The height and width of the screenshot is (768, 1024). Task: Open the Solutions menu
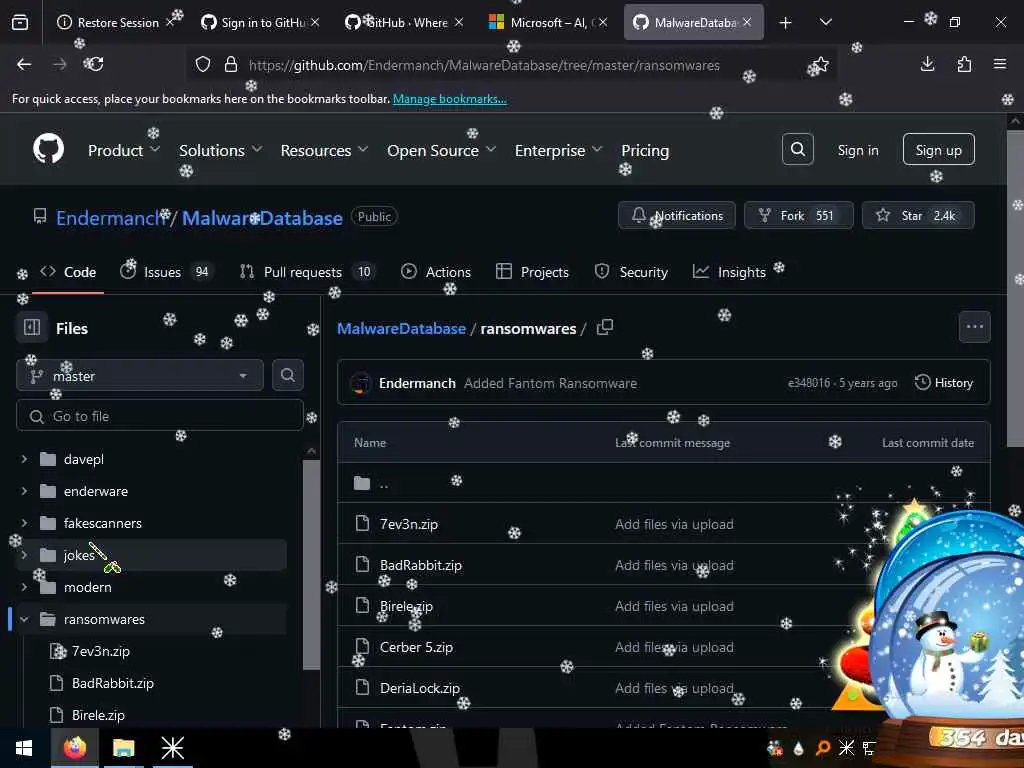pos(221,150)
